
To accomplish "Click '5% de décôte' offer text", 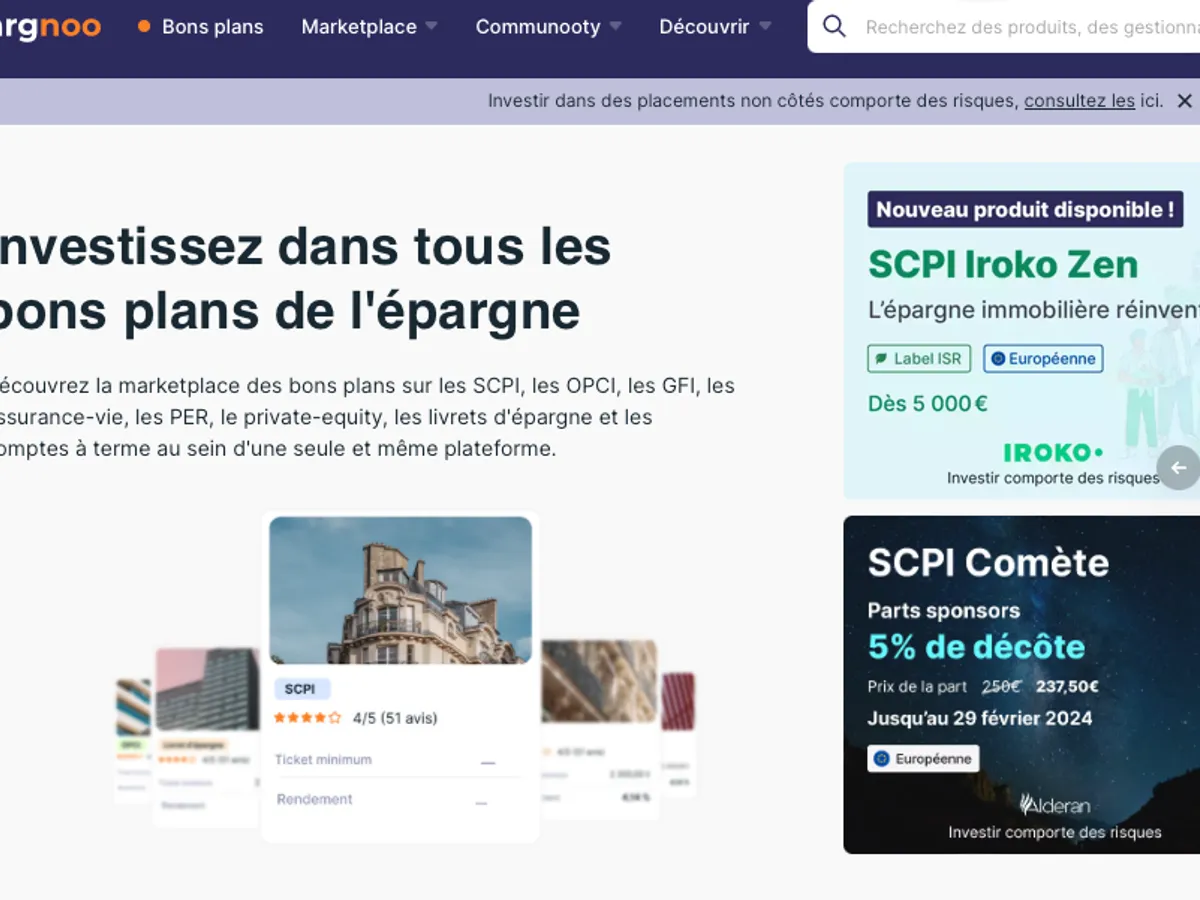I will [976, 647].
